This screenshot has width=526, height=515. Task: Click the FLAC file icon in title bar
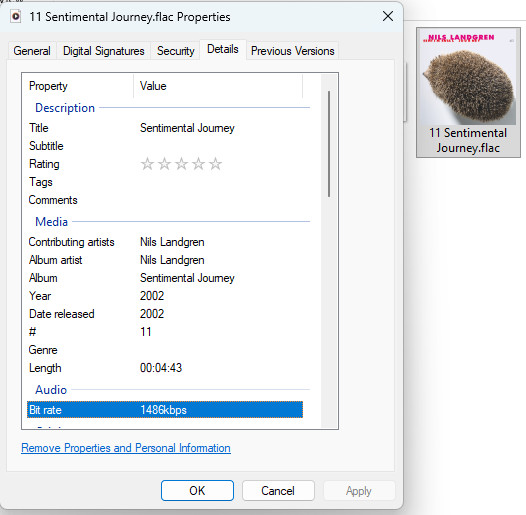tap(15, 16)
